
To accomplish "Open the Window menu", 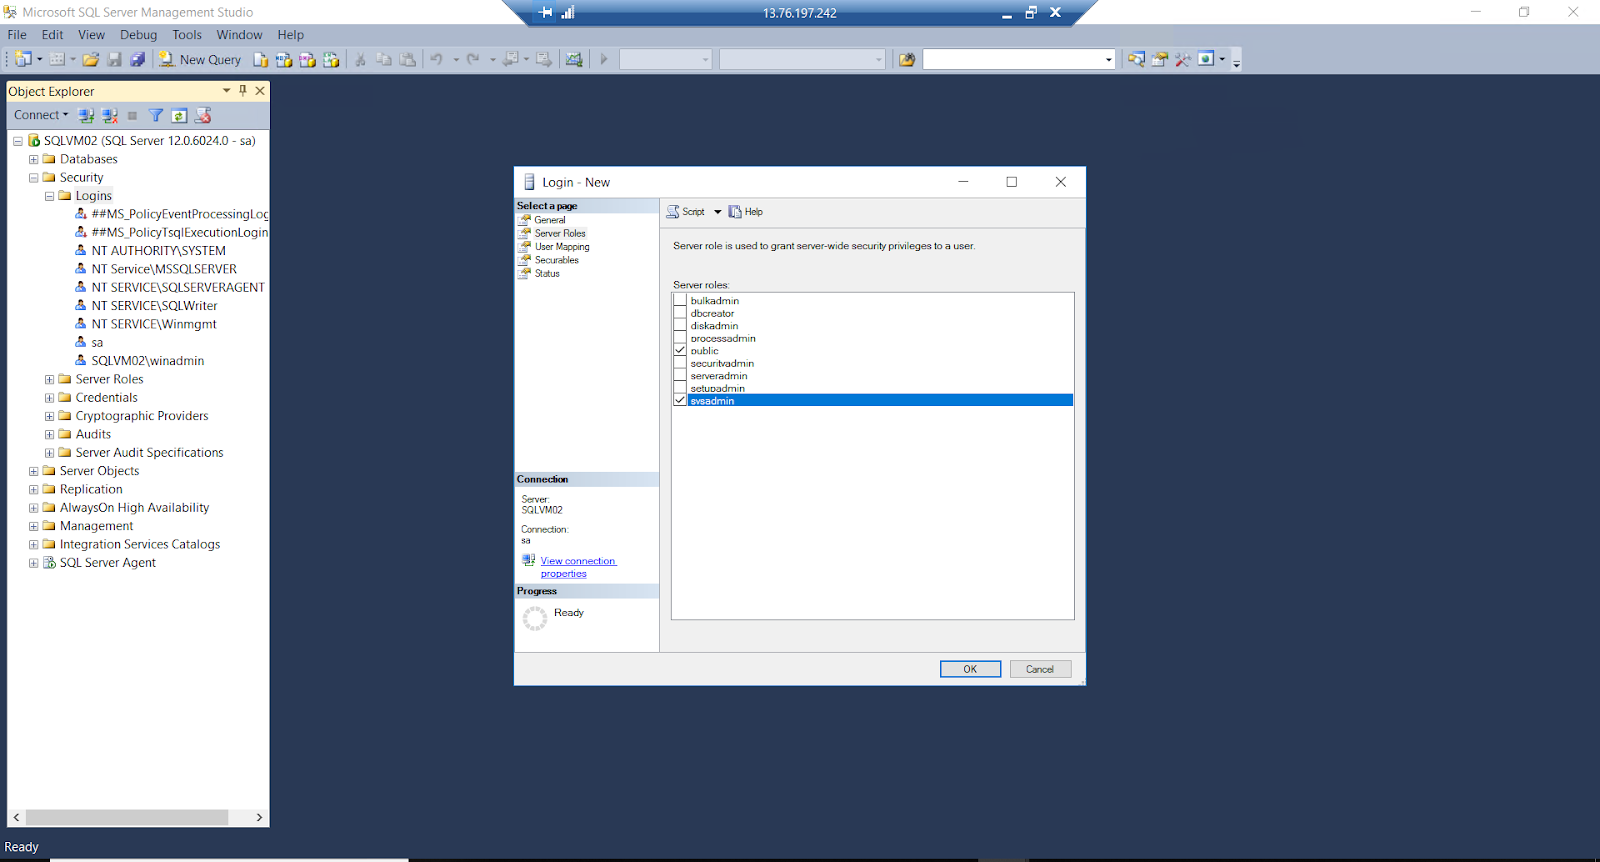I will (239, 35).
